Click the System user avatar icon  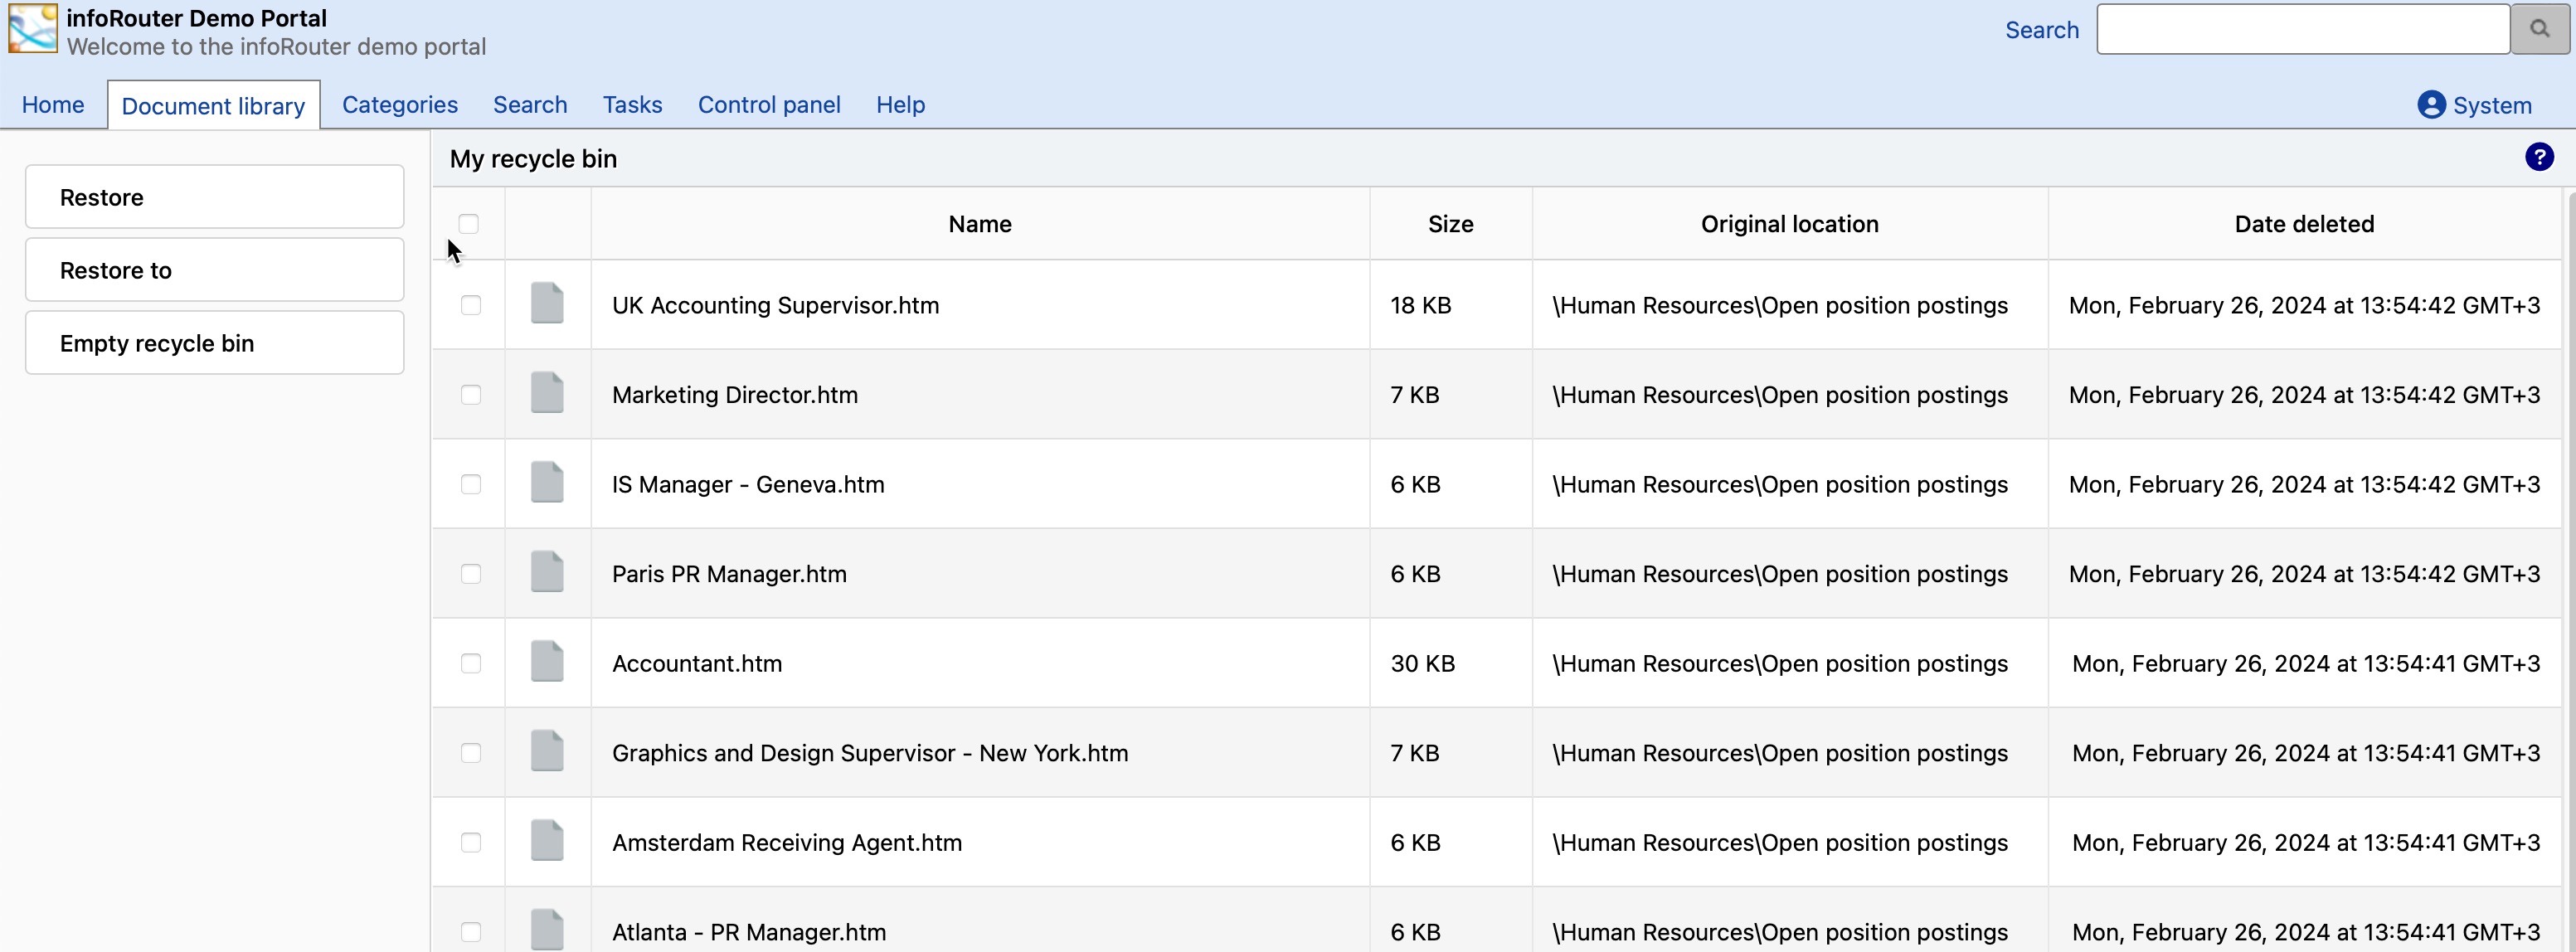click(x=2430, y=105)
